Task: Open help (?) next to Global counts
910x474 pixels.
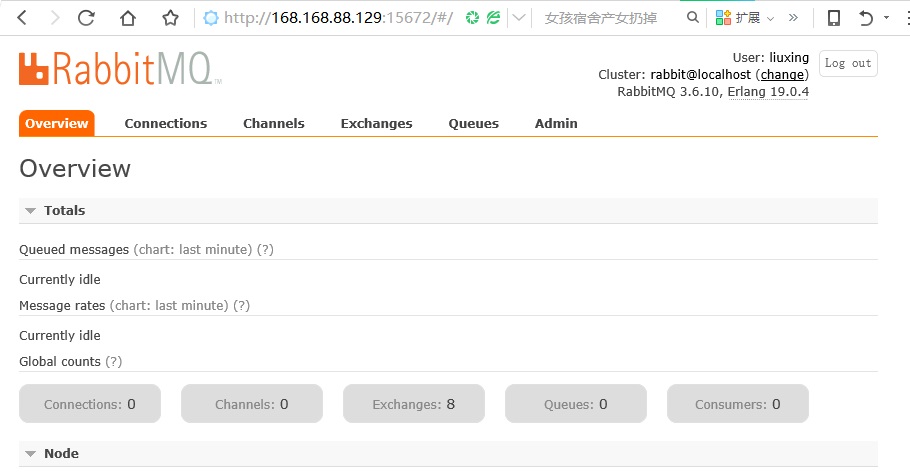Action: [114, 361]
